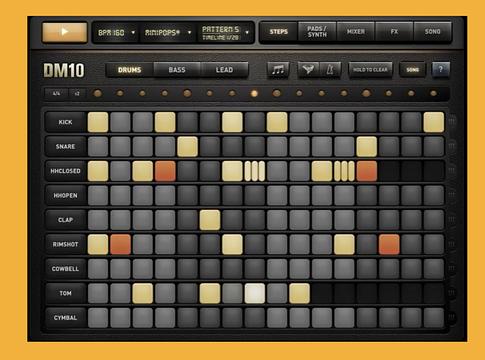
Task: Tap the winged swing icon button
Action: tap(308, 70)
